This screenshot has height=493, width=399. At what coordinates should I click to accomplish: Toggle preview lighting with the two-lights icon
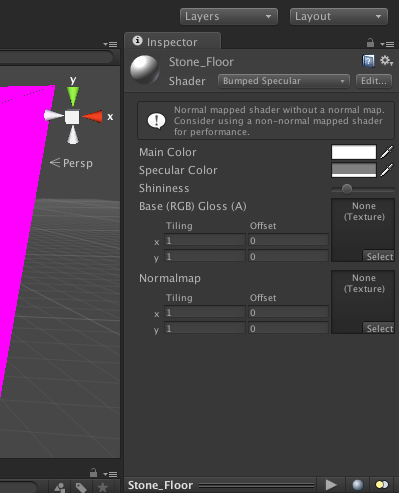pyautogui.click(x=382, y=484)
